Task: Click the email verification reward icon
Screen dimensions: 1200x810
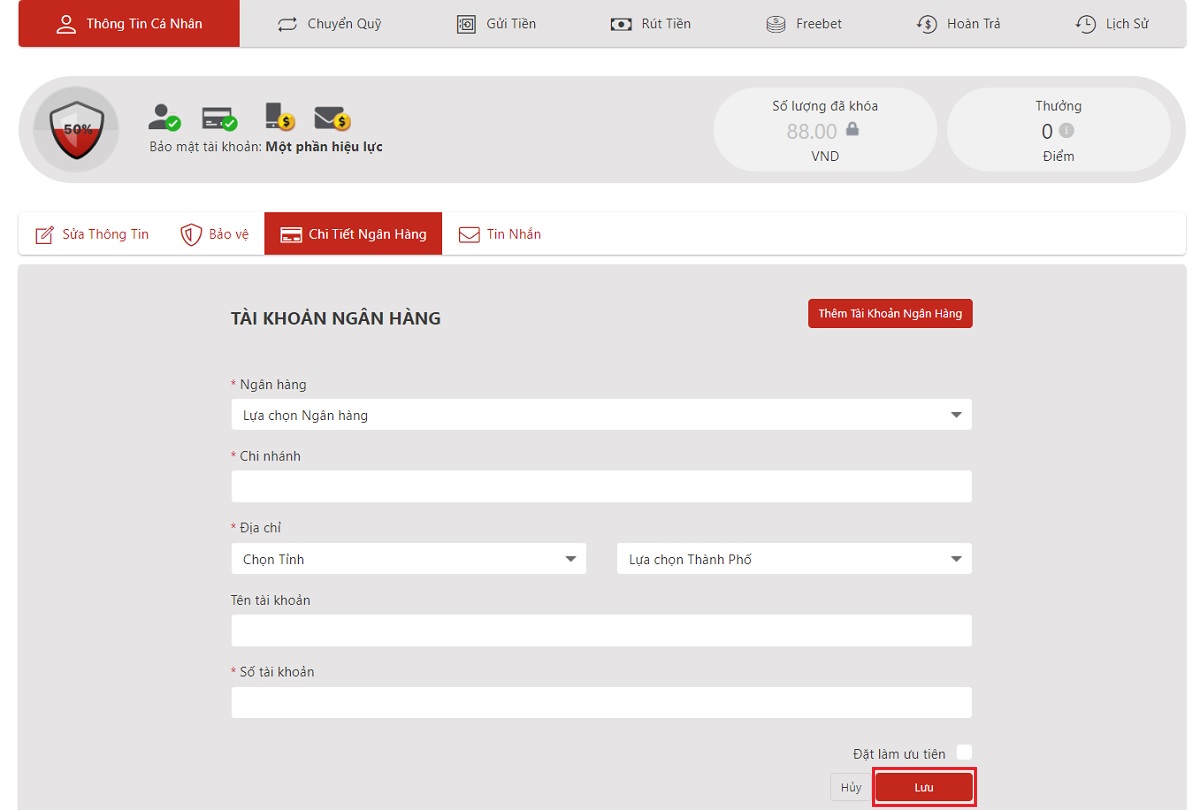Action: coord(331,118)
